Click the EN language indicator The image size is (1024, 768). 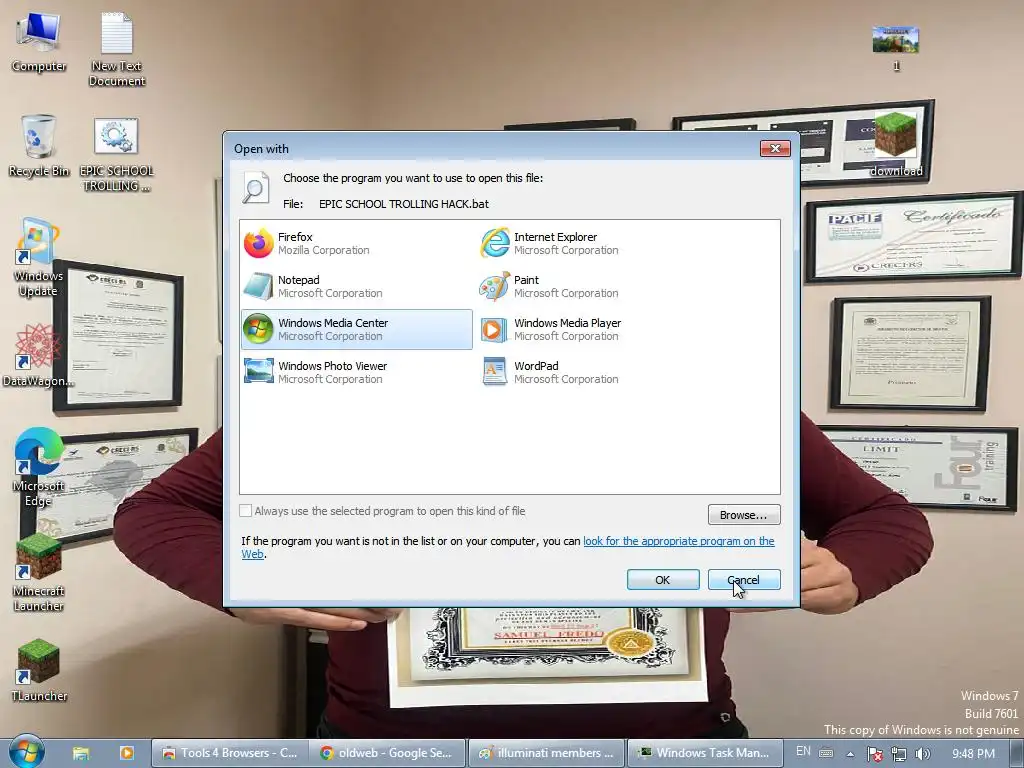click(x=803, y=752)
